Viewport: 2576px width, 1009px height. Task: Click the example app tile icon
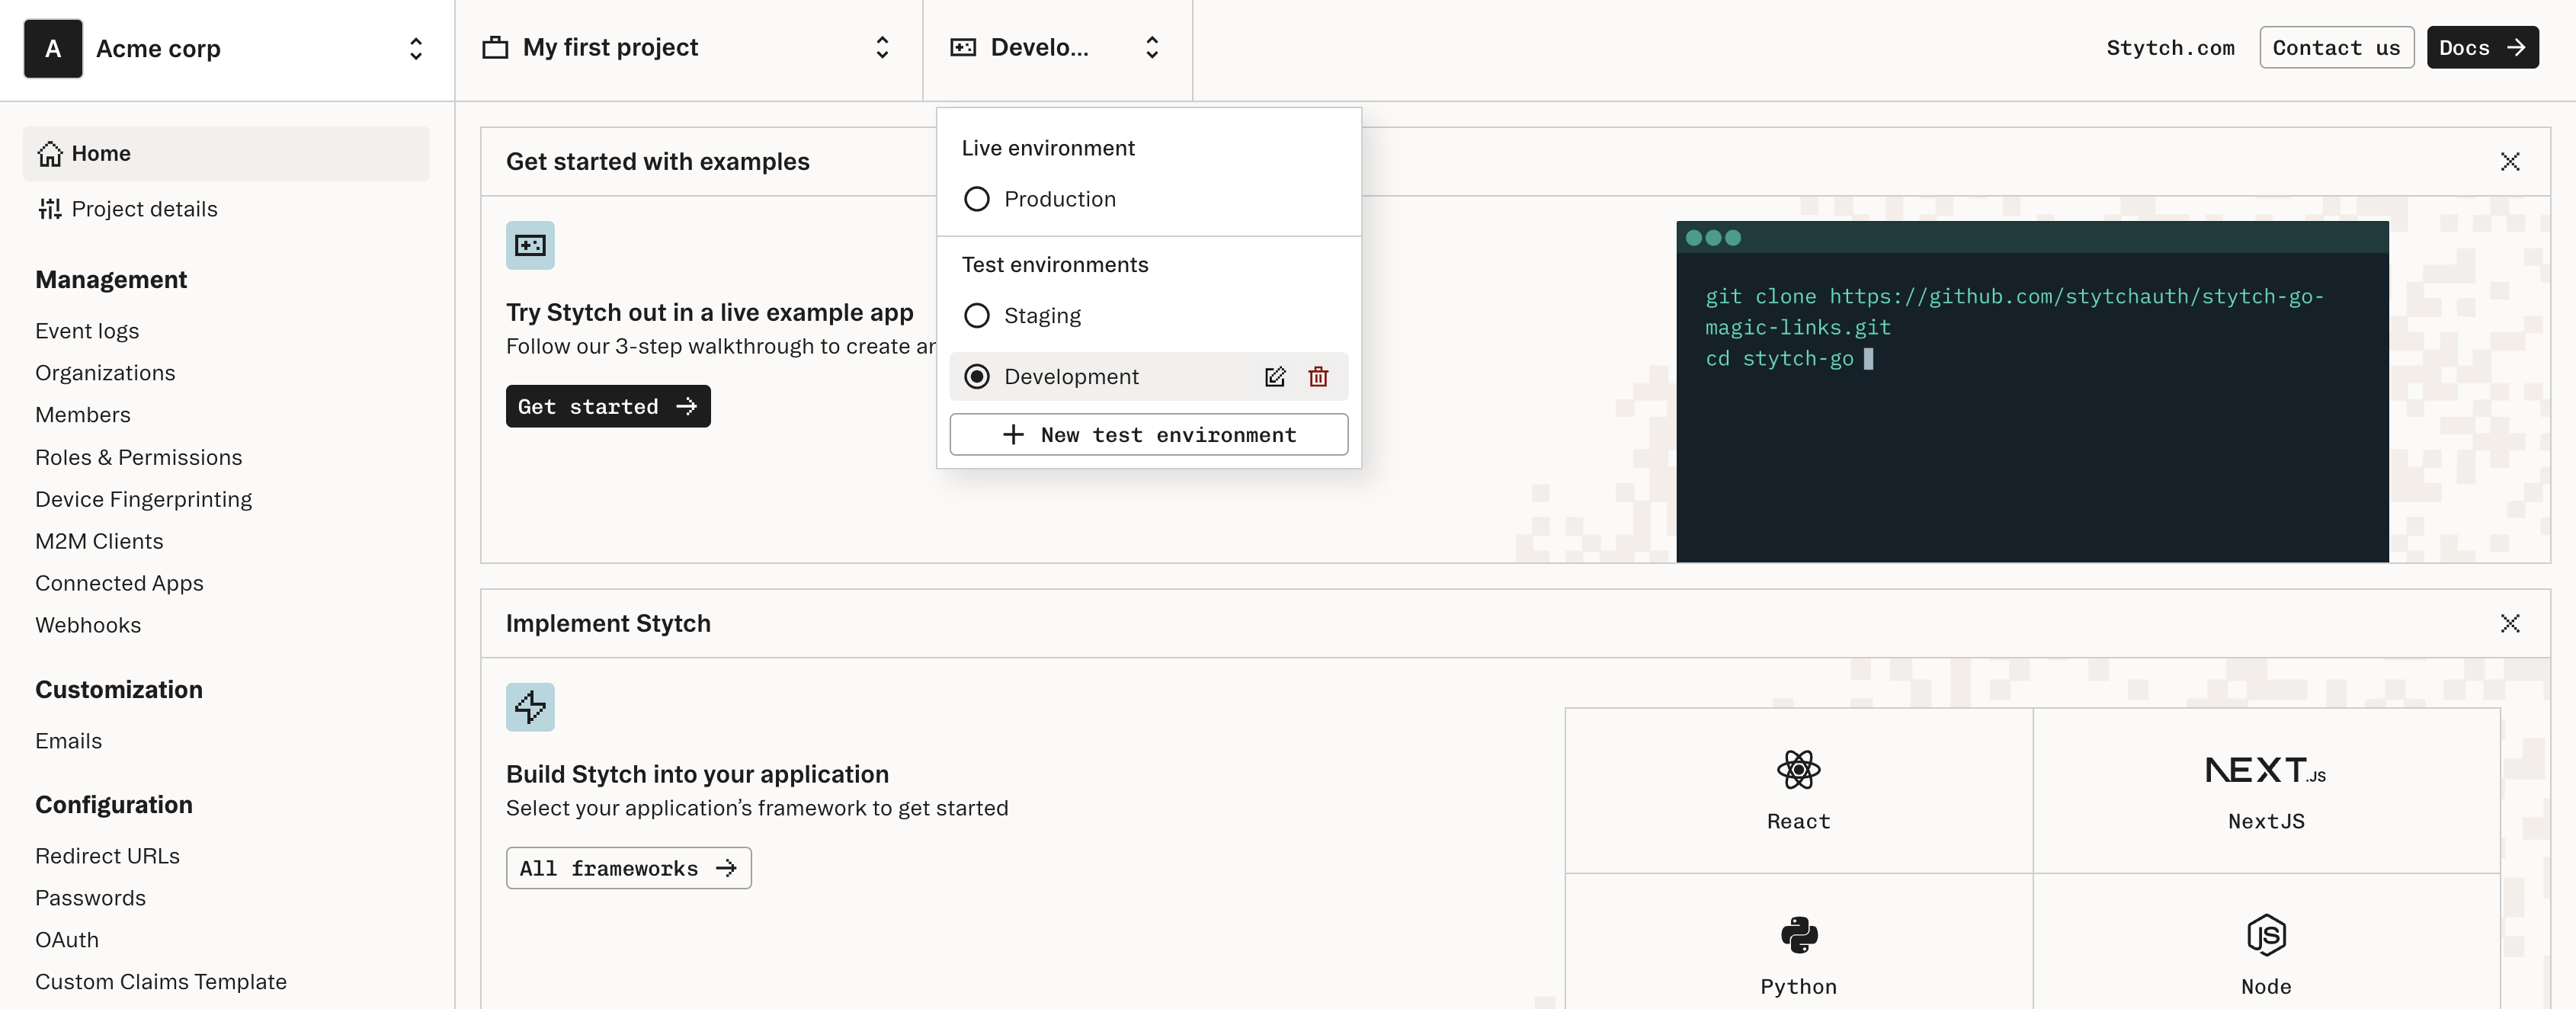coord(530,245)
